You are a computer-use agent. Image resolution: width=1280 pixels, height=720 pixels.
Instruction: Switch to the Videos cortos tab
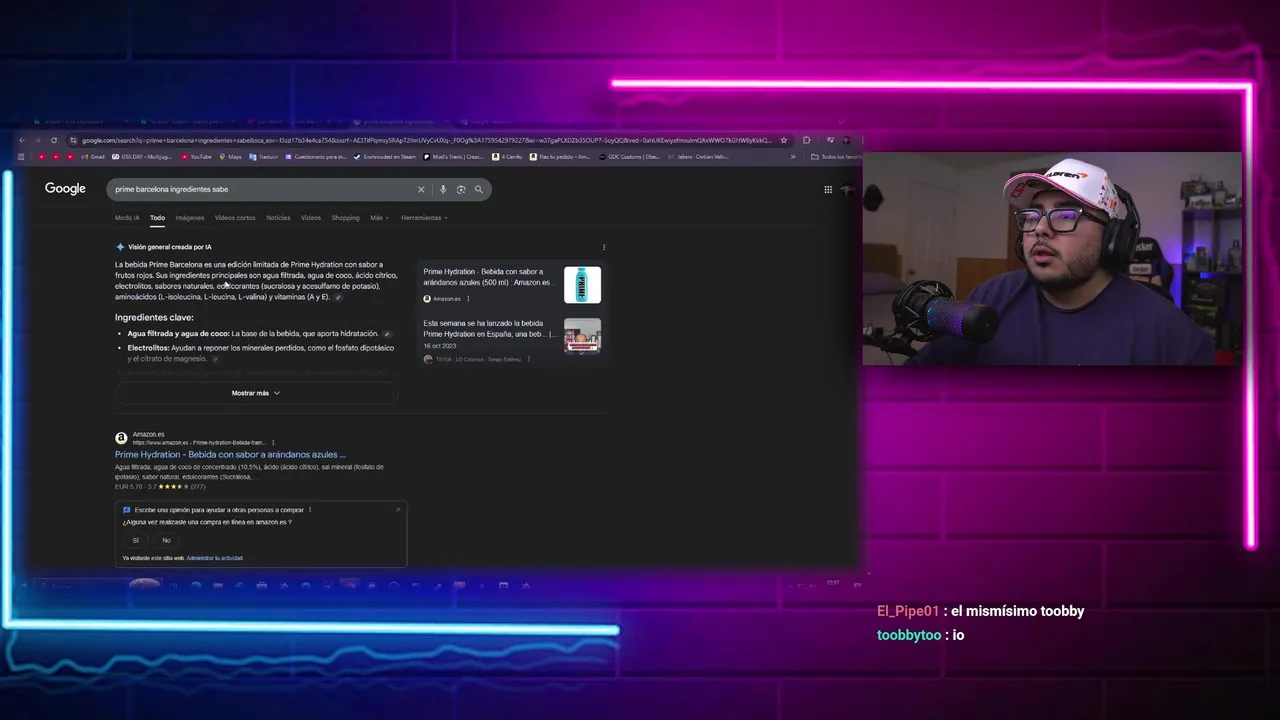tap(235, 218)
